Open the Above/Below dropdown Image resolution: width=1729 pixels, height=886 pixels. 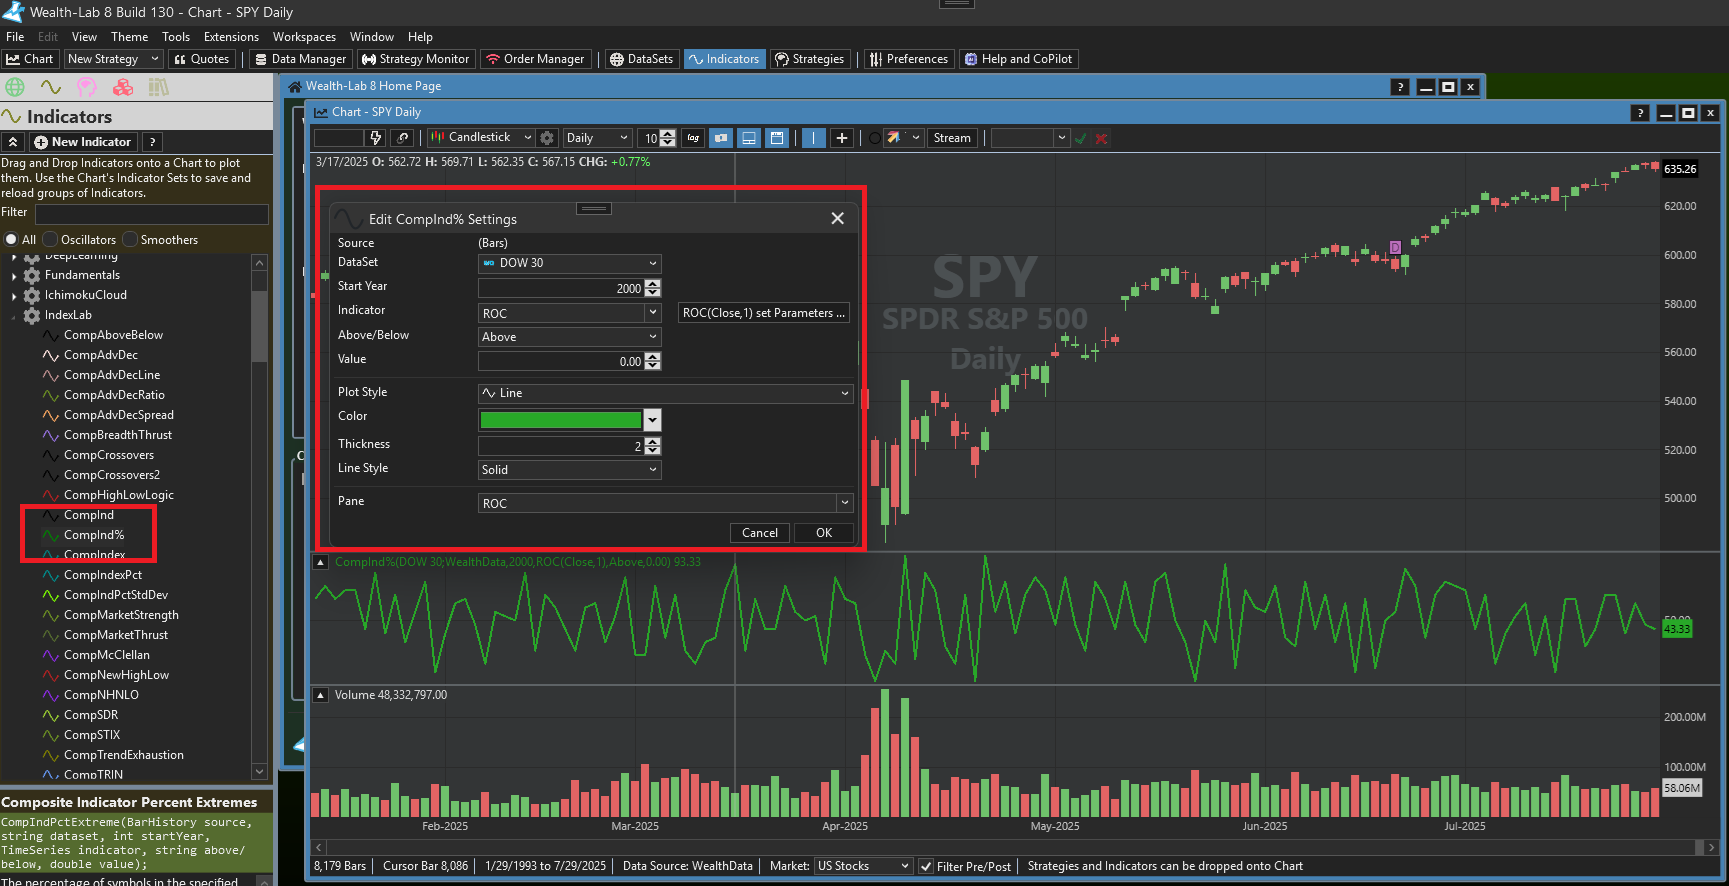[570, 337]
